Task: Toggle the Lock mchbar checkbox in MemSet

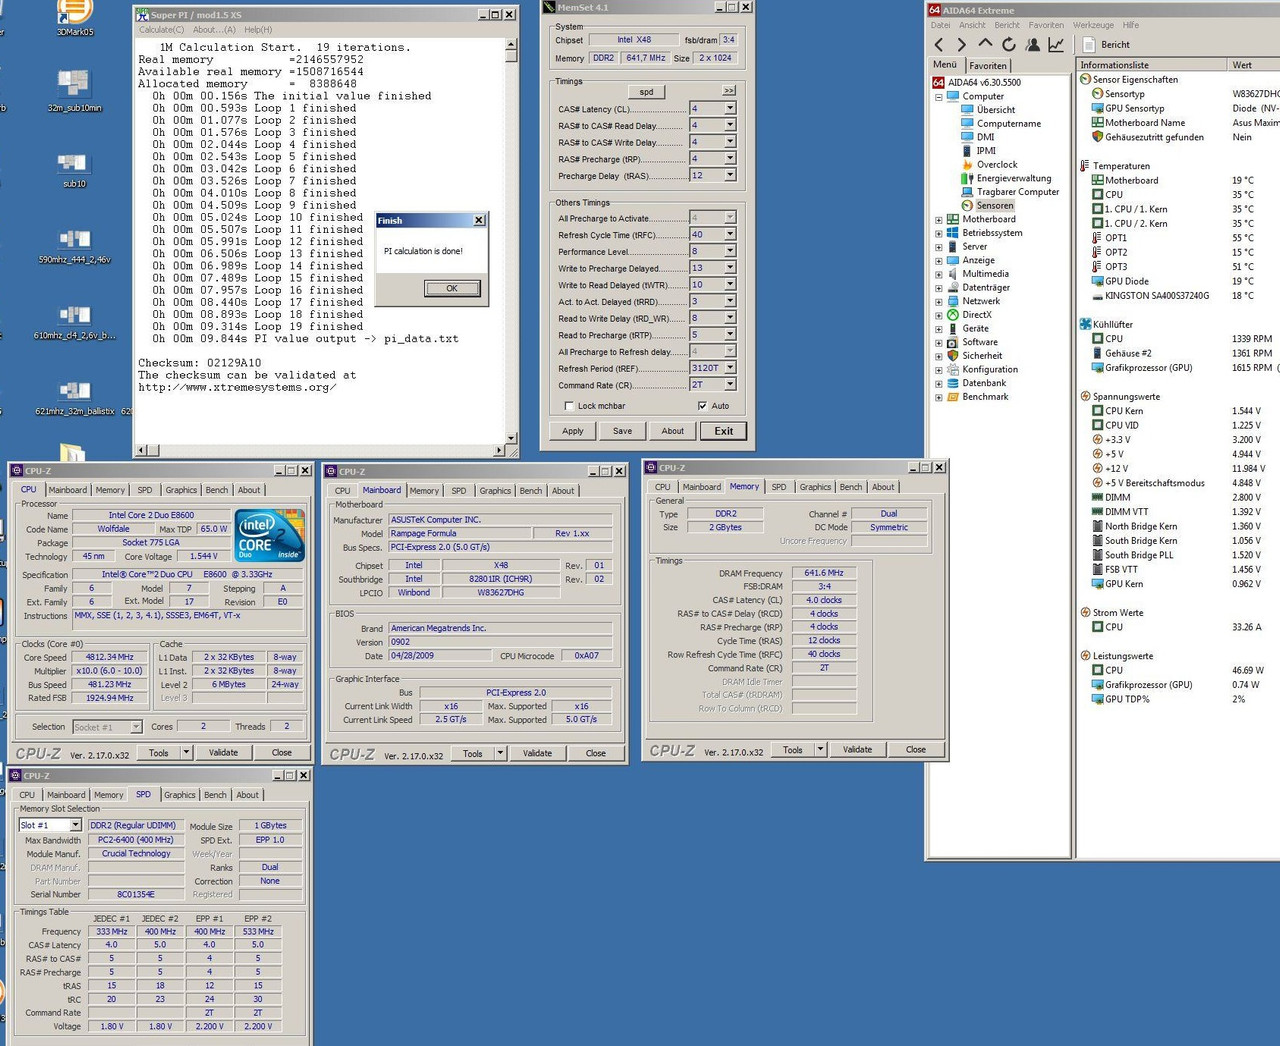Action: [569, 406]
